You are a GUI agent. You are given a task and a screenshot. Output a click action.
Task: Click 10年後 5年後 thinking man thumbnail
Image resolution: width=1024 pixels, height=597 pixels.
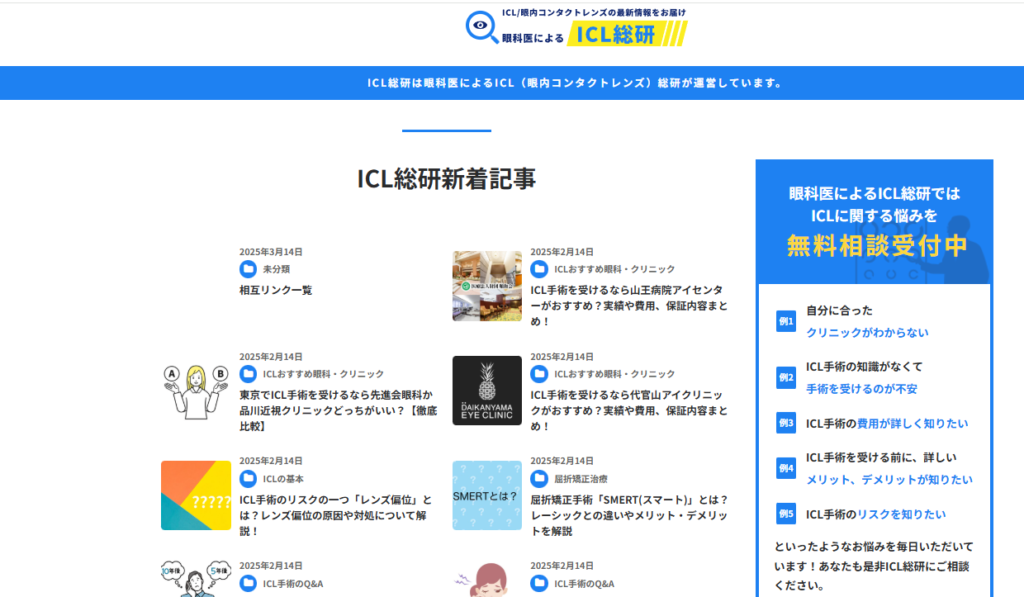tap(196, 579)
